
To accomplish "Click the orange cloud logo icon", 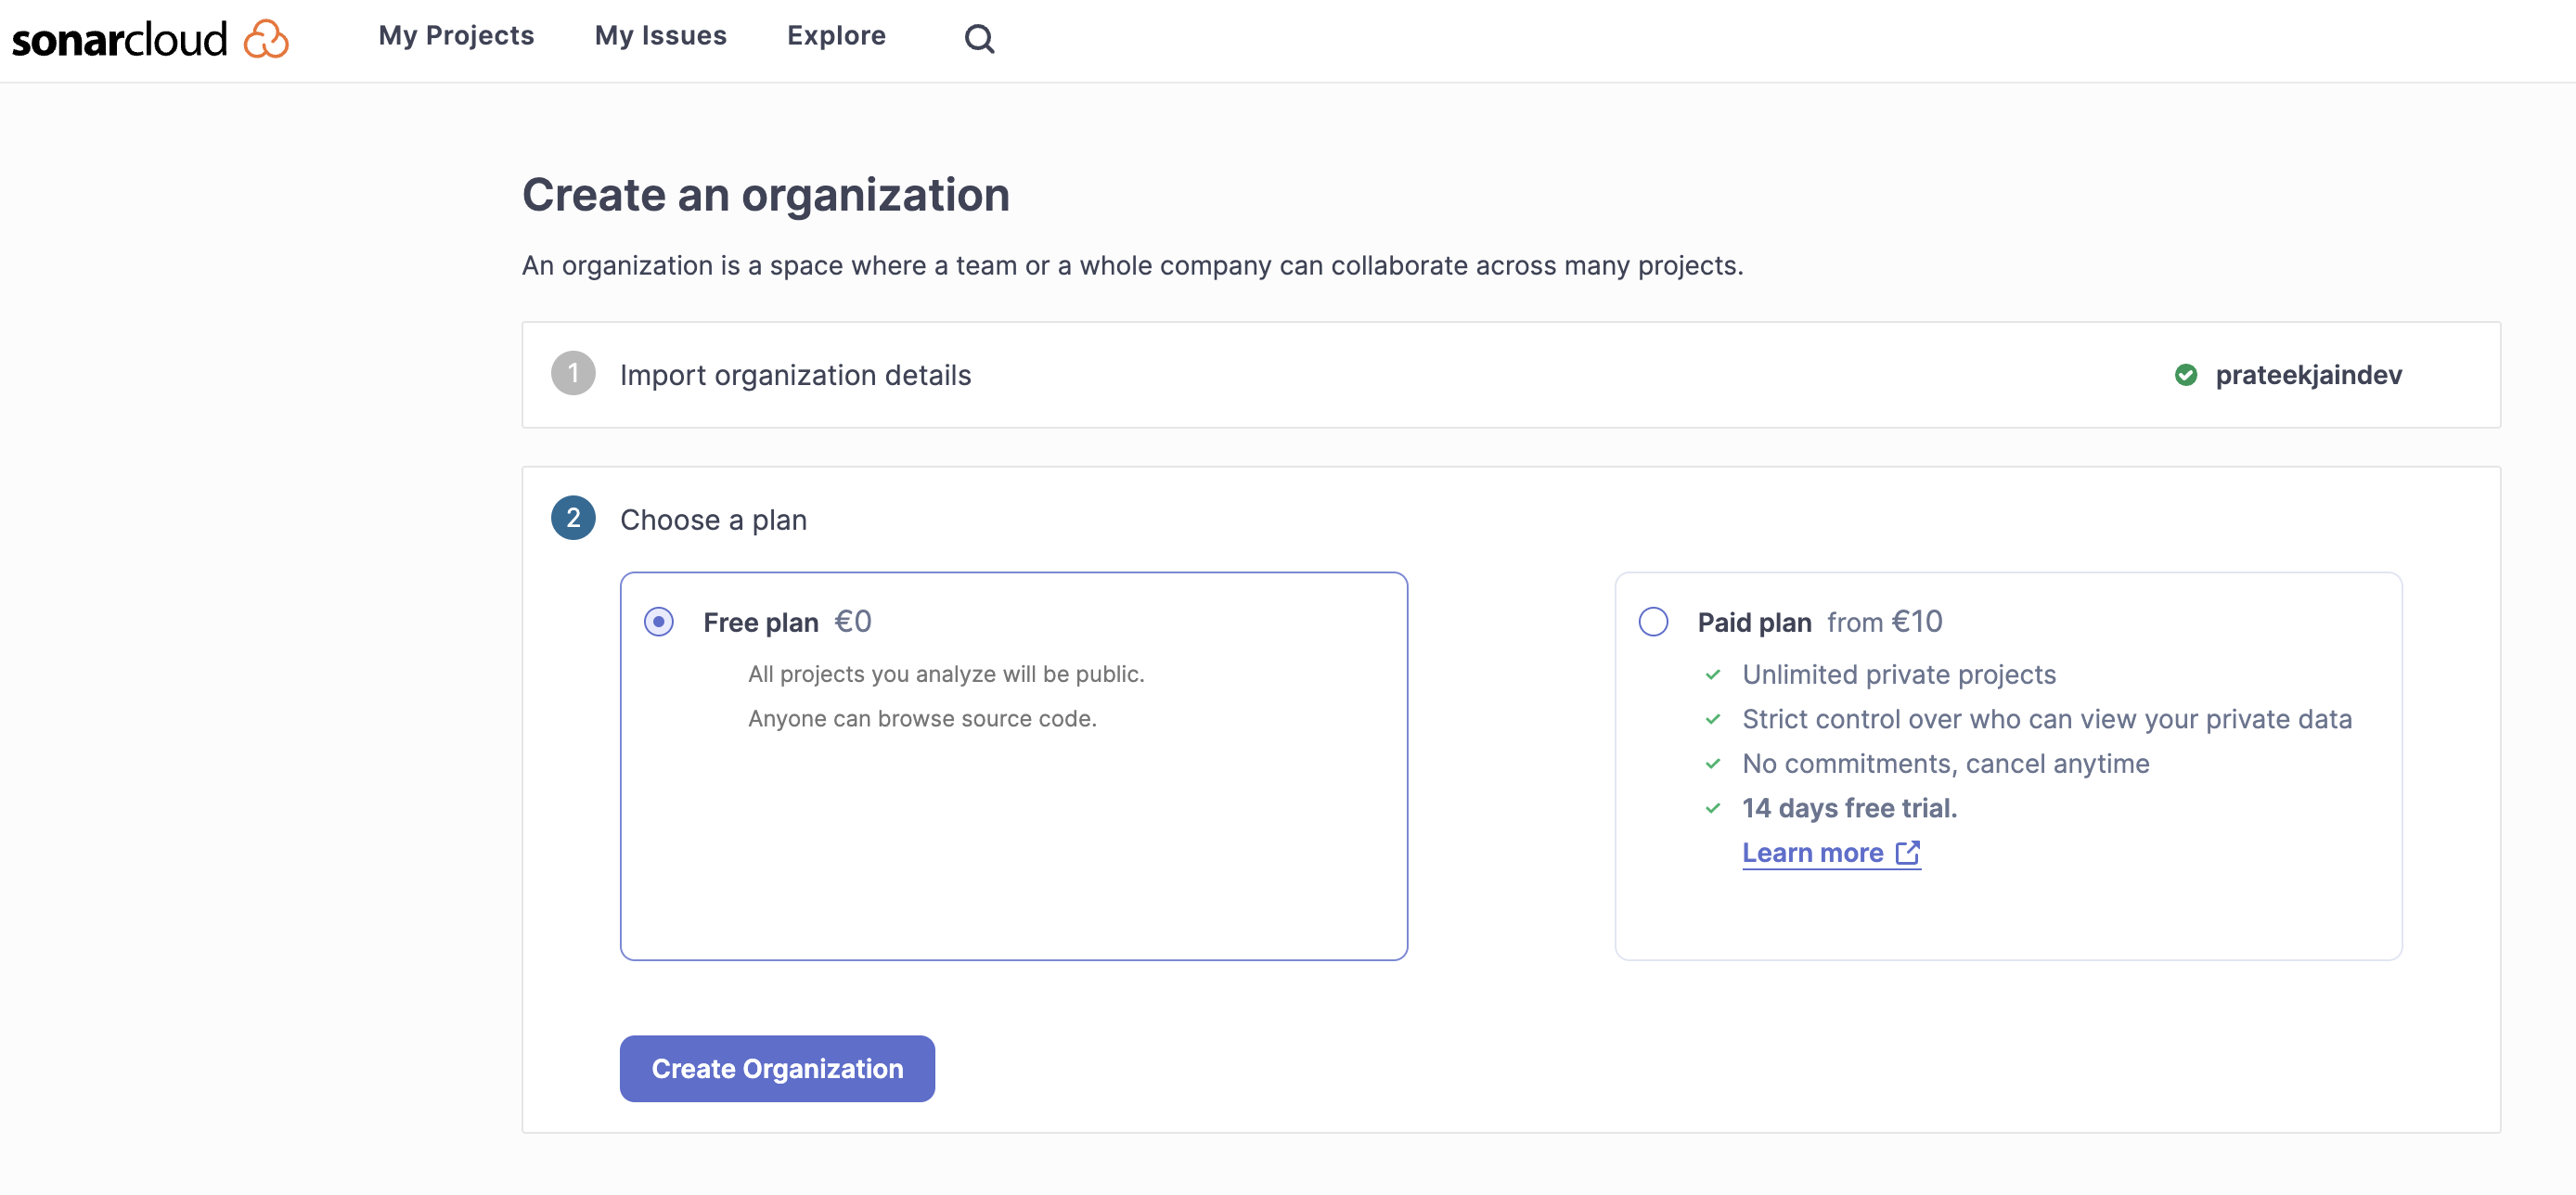I will [x=266, y=39].
